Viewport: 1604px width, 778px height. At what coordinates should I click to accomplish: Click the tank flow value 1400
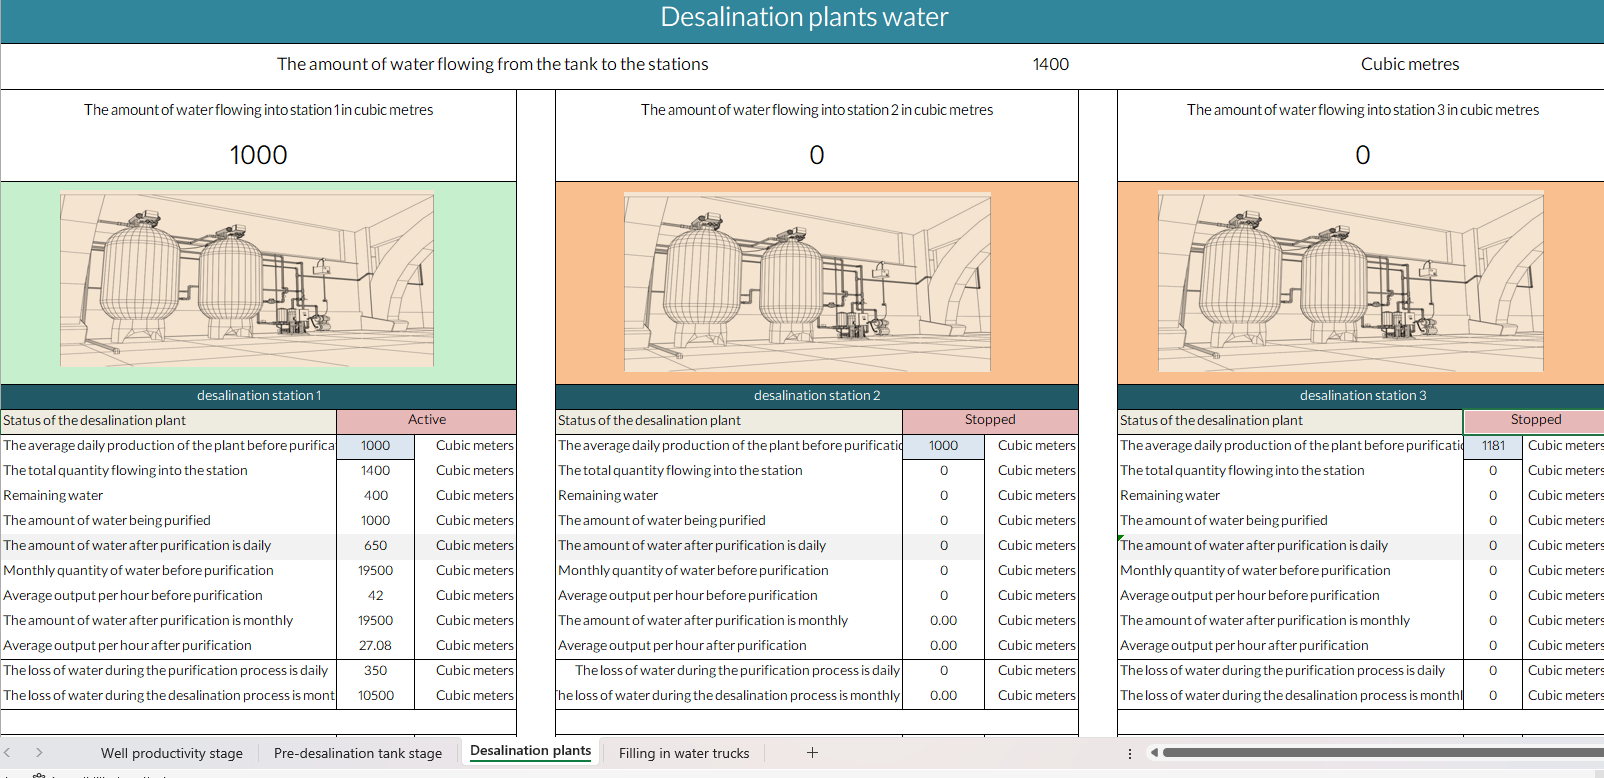(x=1050, y=64)
